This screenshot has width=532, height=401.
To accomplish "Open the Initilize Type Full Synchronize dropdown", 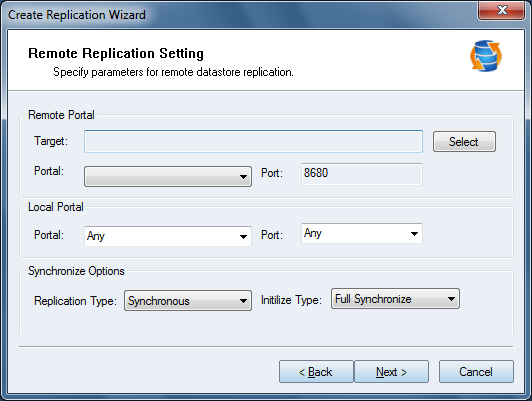I will tap(395, 299).
